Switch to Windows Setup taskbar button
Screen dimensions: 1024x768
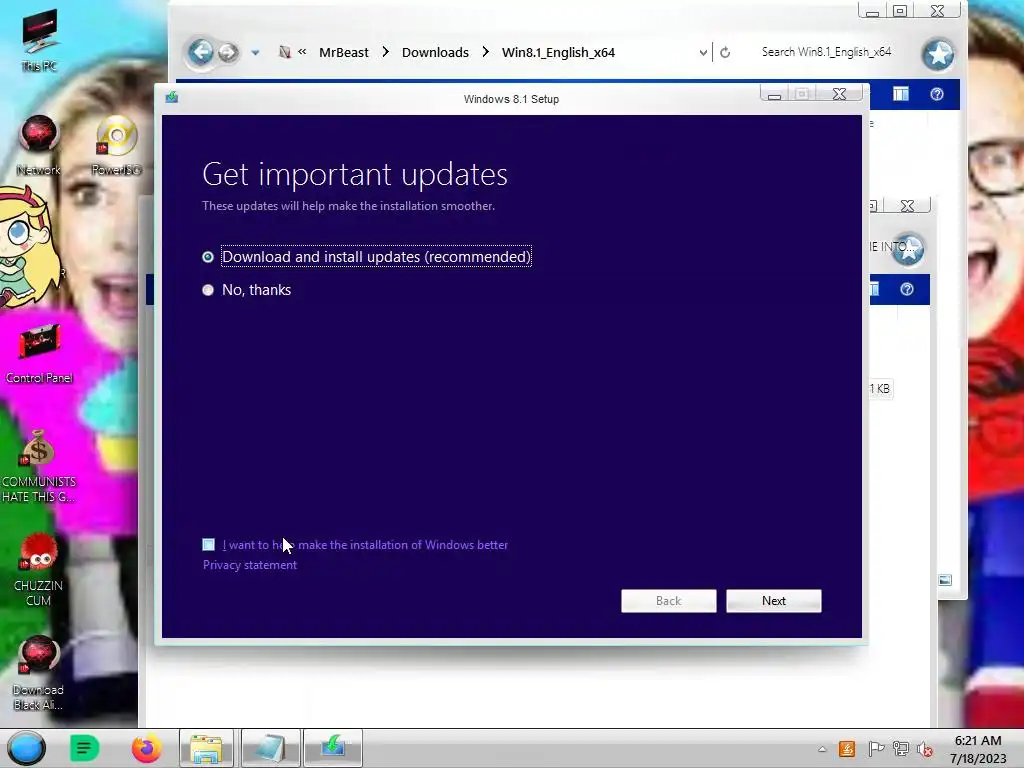coord(333,748)
